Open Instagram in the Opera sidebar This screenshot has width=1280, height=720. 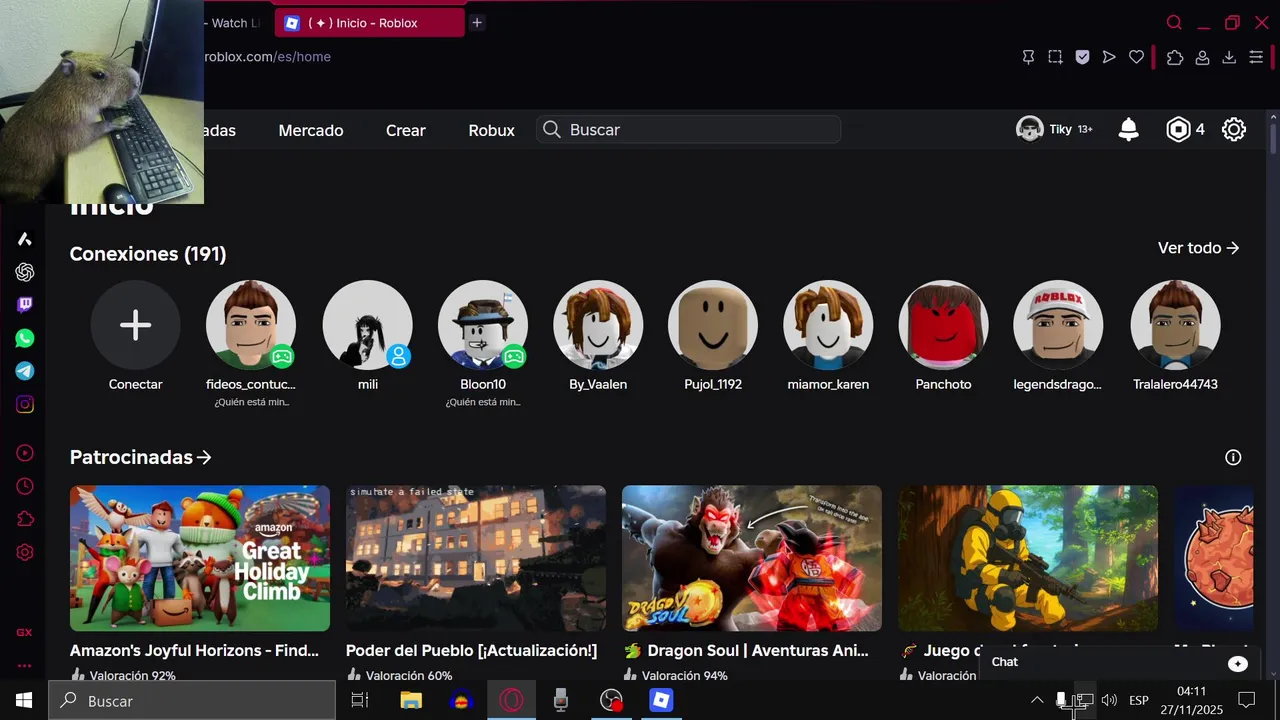(x=25, y=404)
